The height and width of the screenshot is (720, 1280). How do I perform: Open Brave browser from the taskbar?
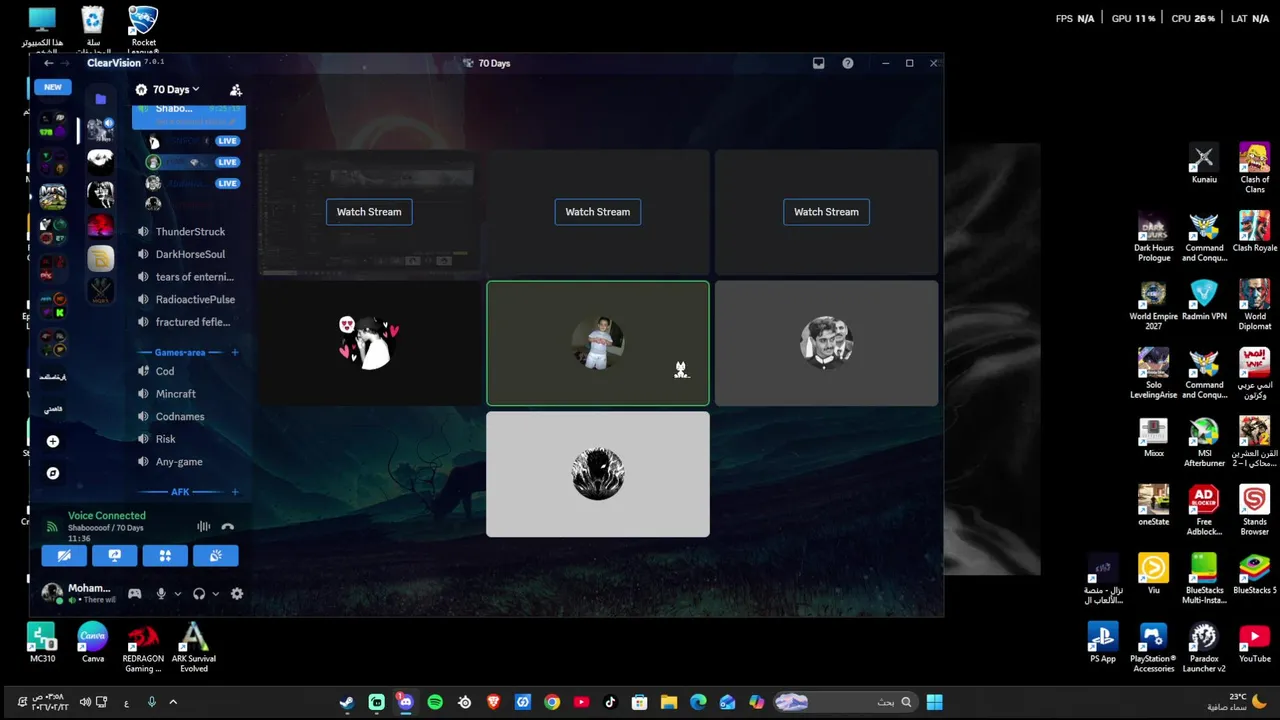tap(493, 702)
